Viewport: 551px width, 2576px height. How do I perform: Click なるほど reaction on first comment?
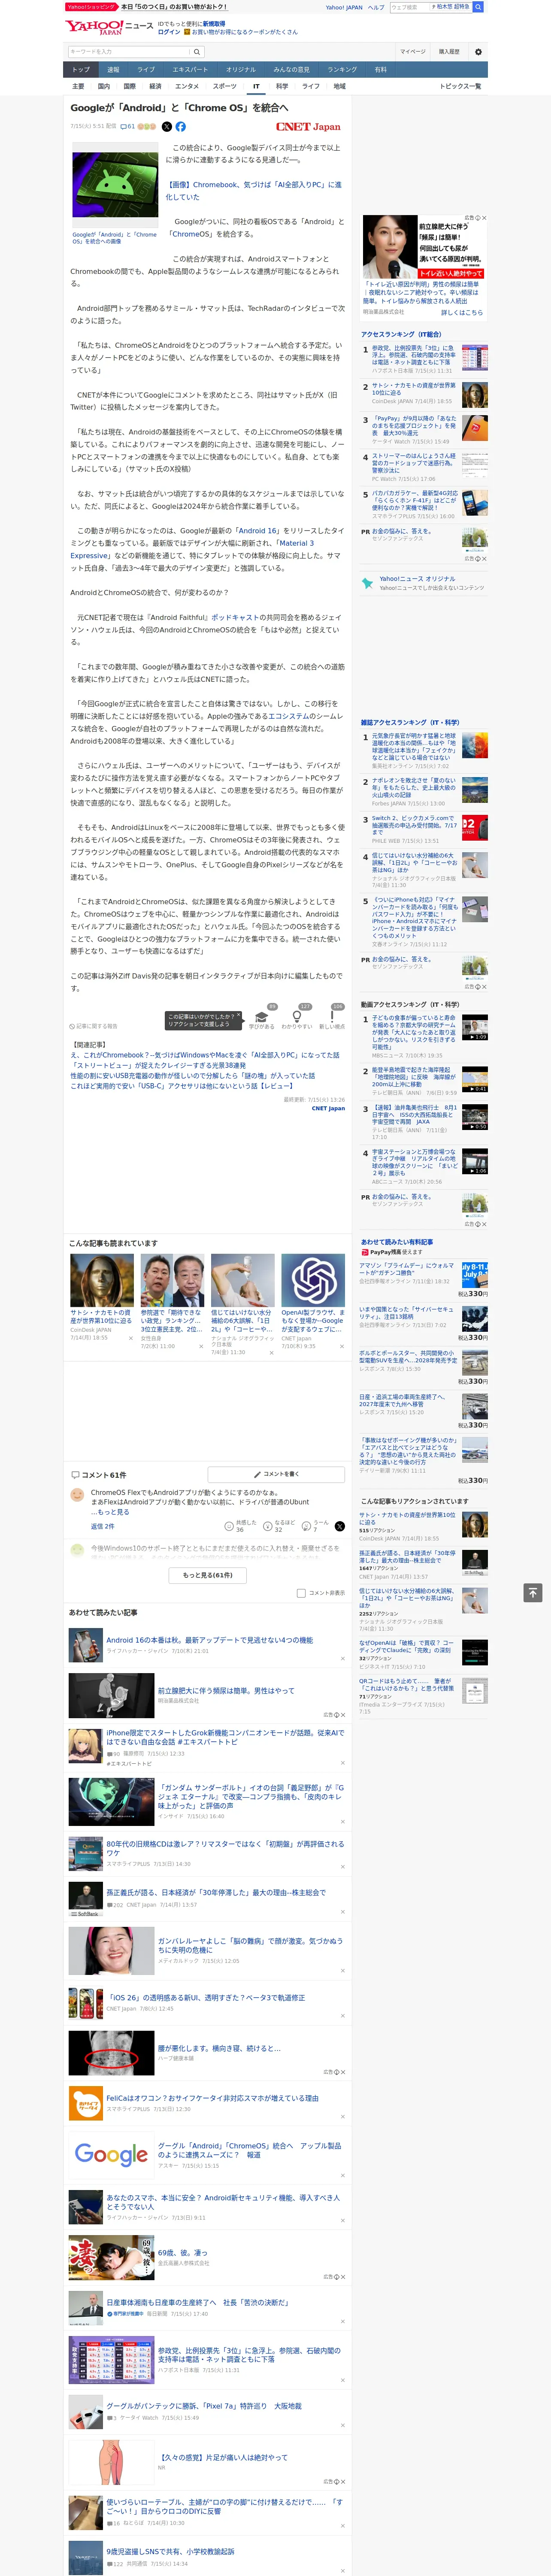(x=279, y=1526)
